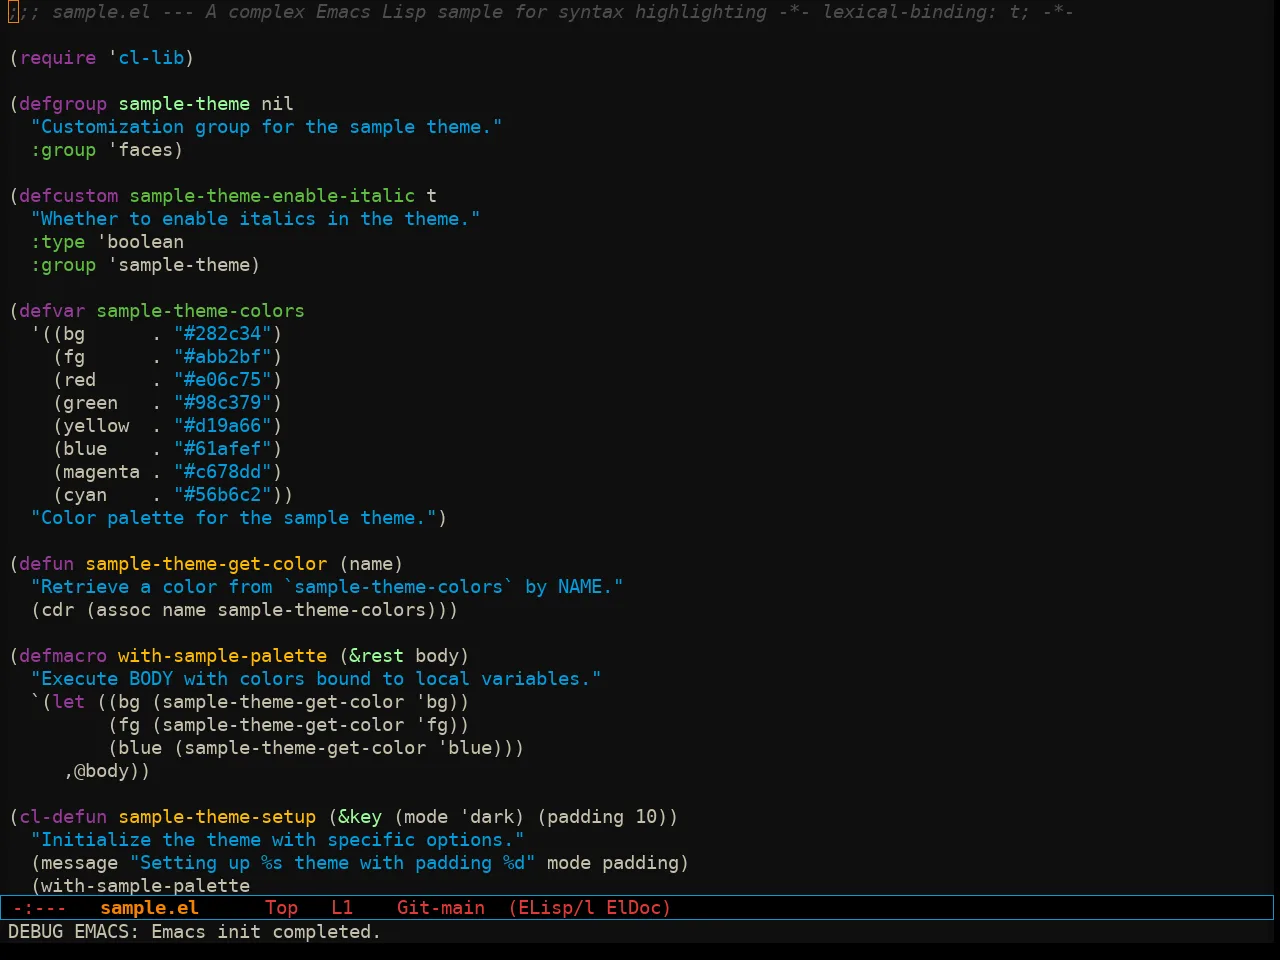Click the color string "#e06c75"
Viewport: 1280px width, 960px height.
223,380
